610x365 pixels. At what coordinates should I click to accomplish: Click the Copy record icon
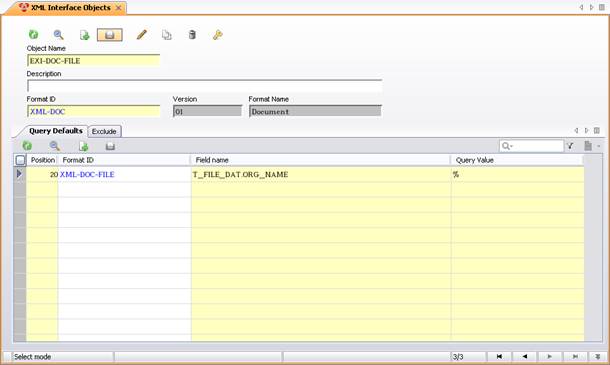tap(167, 35)
